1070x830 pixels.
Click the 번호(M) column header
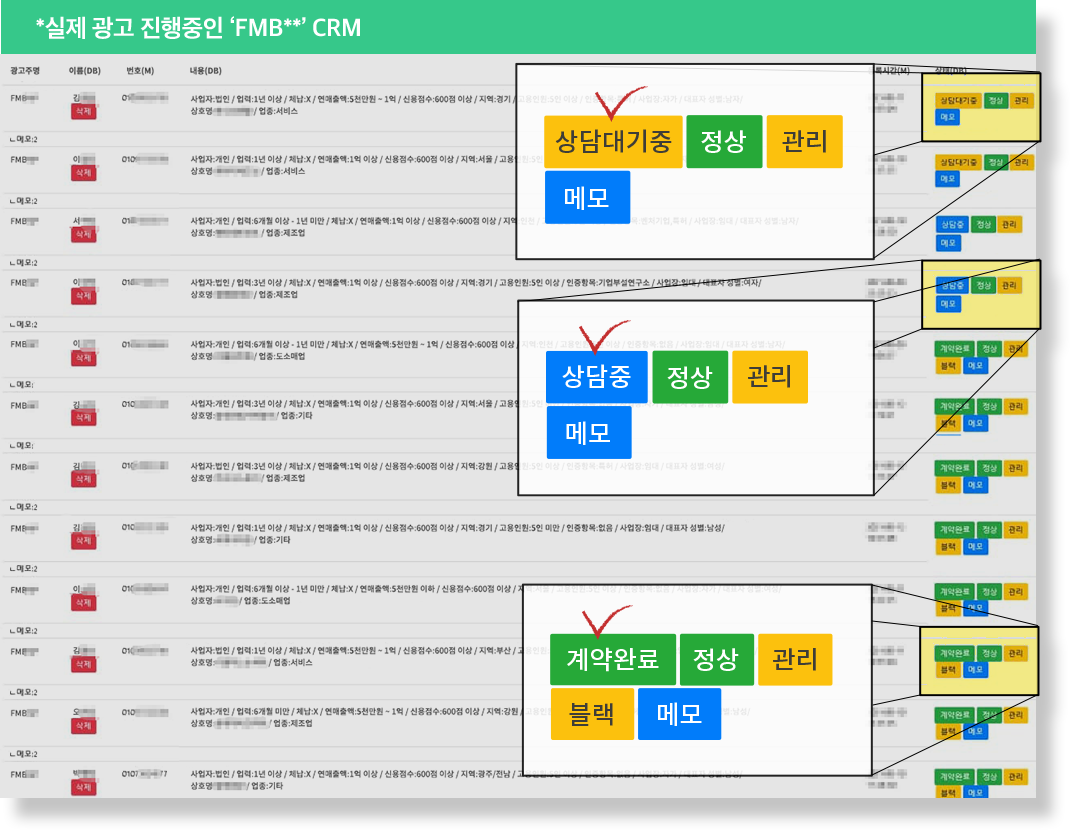(140, 71)
